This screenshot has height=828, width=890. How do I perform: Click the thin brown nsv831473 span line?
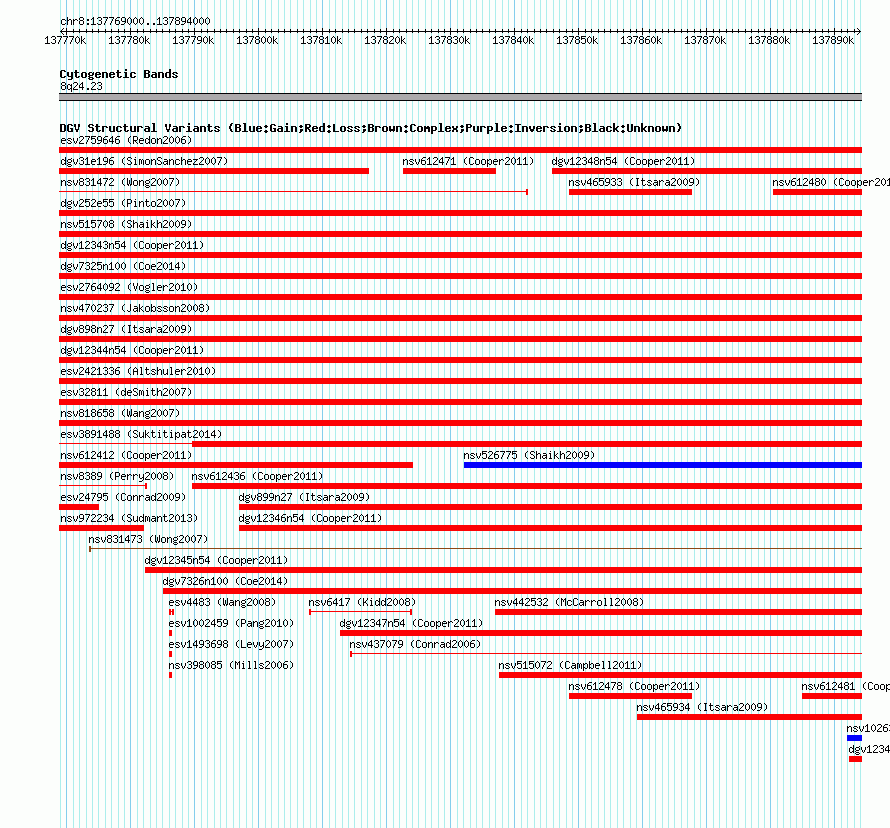[476, 549]
